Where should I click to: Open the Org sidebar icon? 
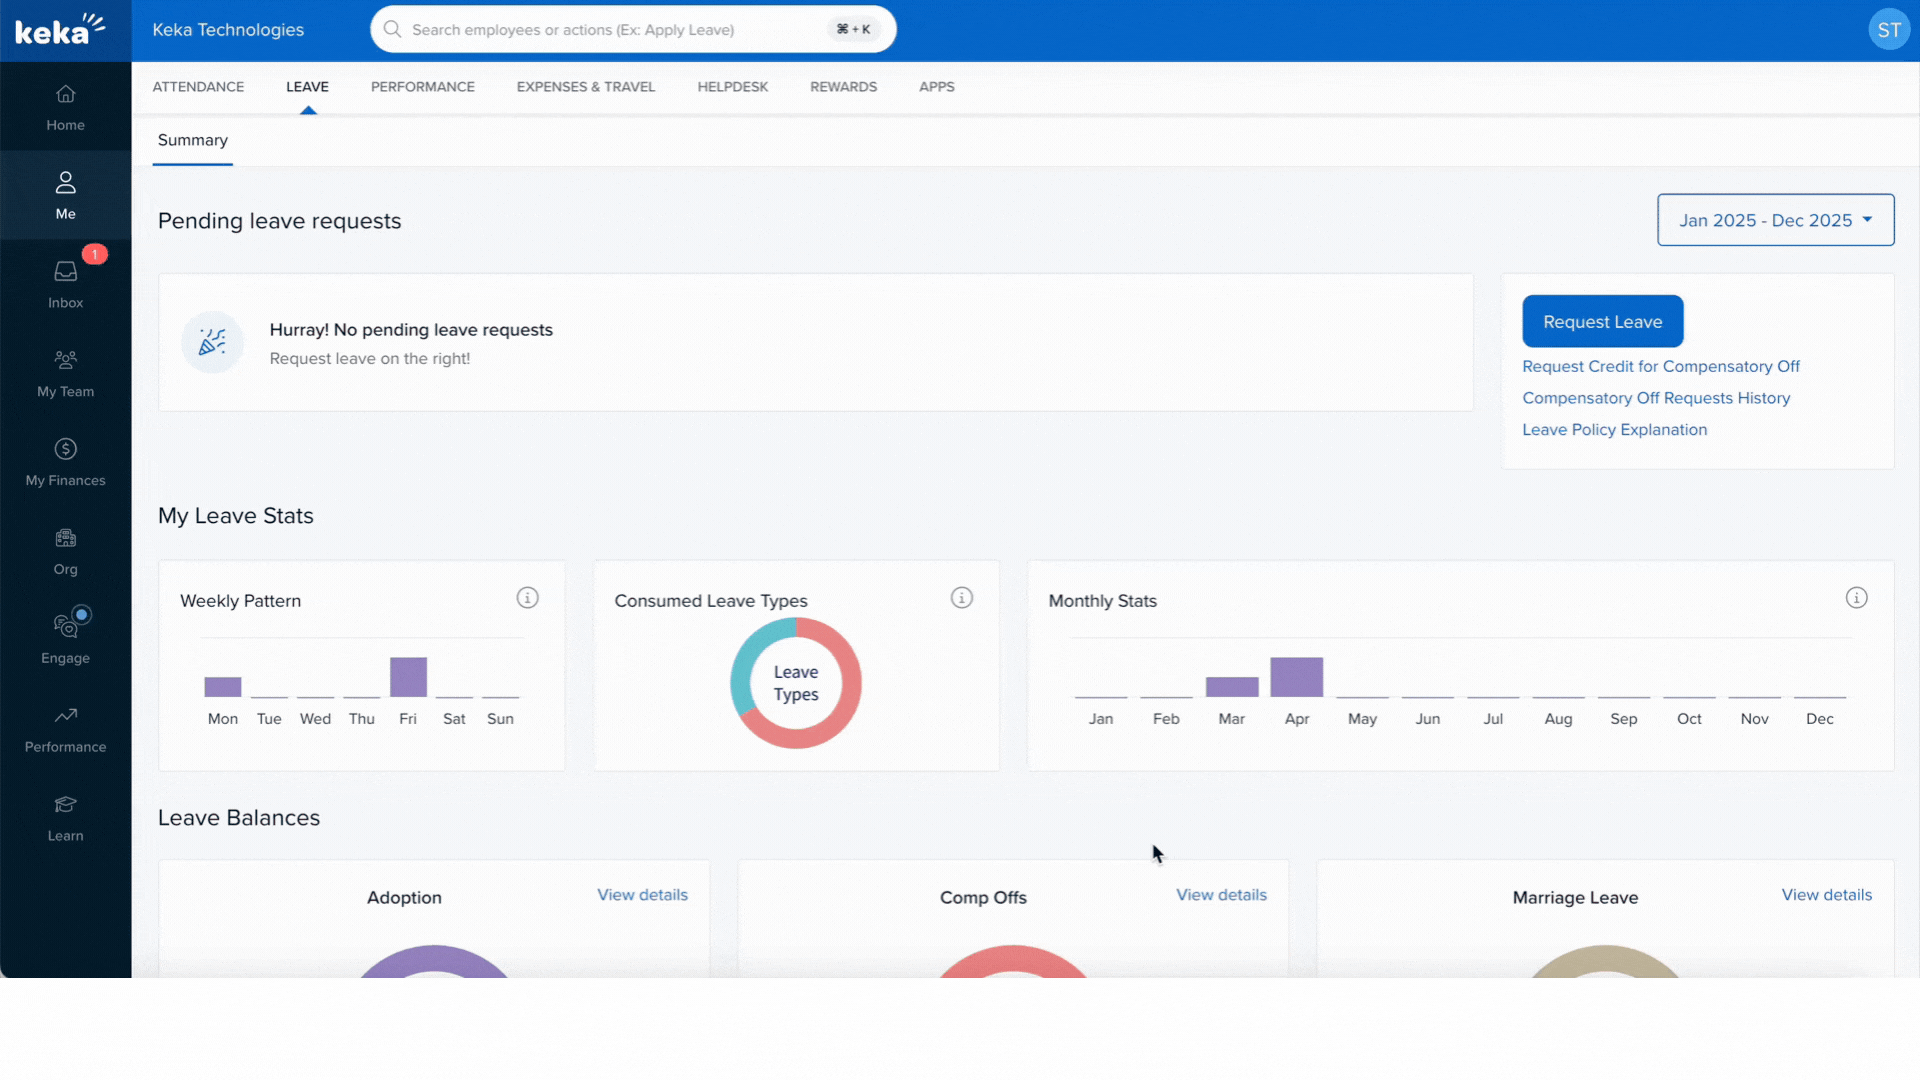(65, 551)
